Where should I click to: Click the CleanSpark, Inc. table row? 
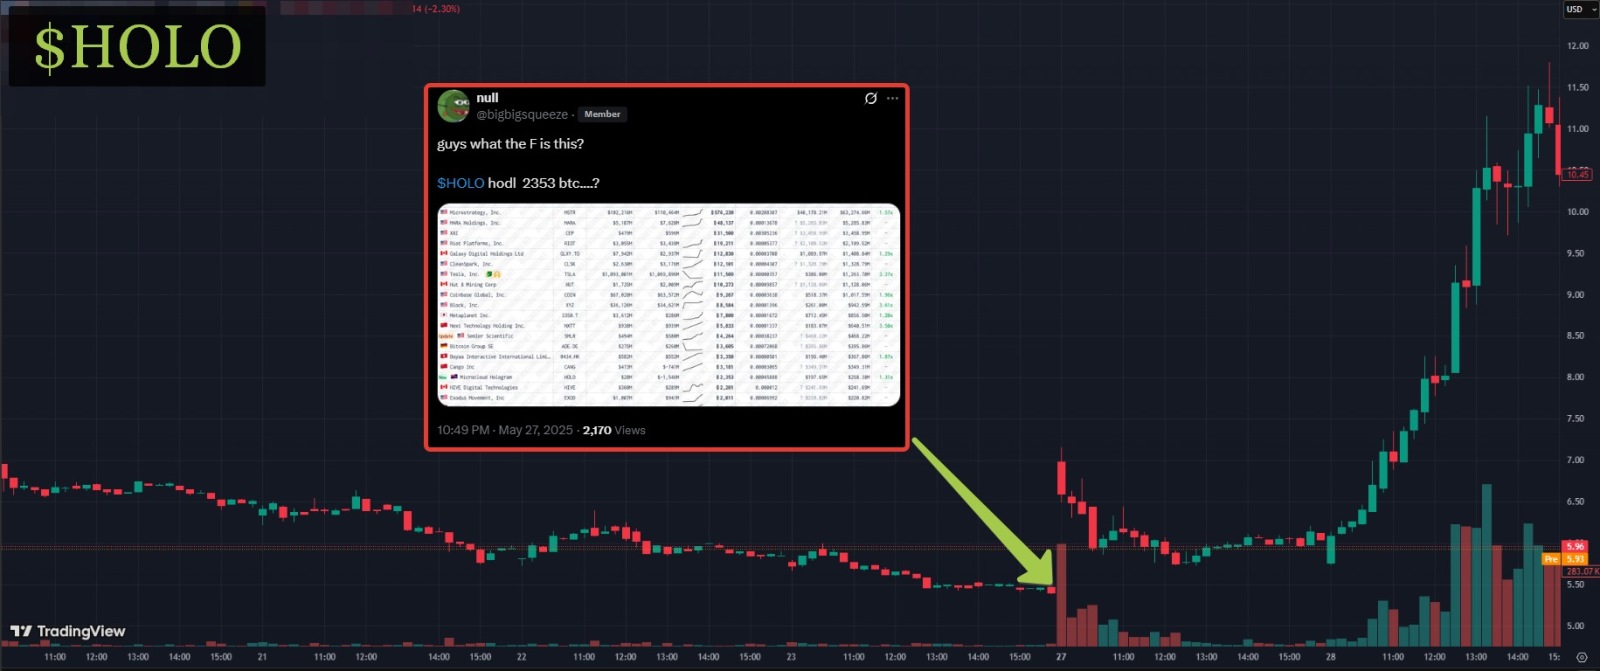click(668, 264)
